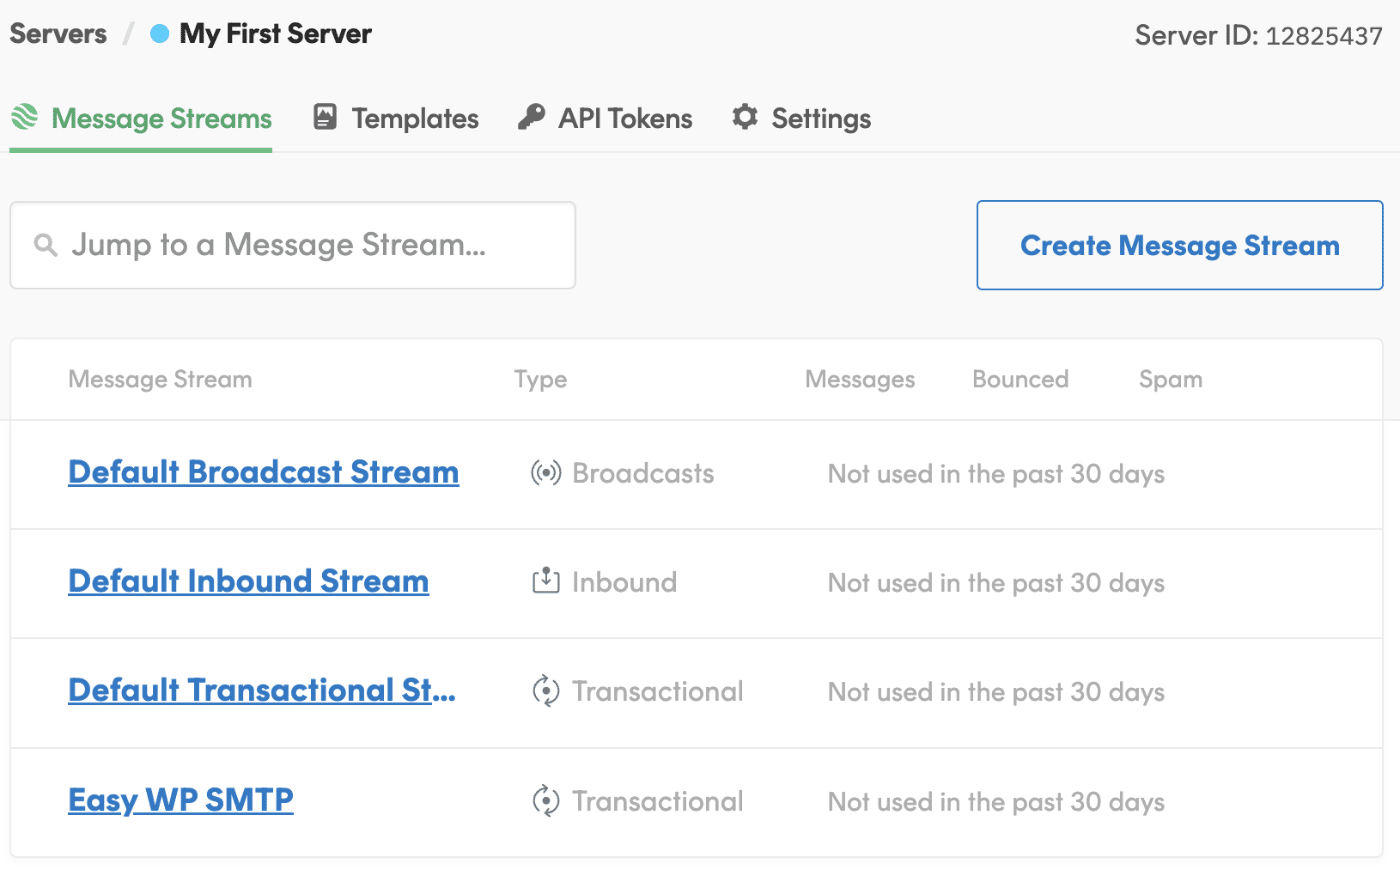
Task: Open the Settings tab
Action: (x=801, y=119)
